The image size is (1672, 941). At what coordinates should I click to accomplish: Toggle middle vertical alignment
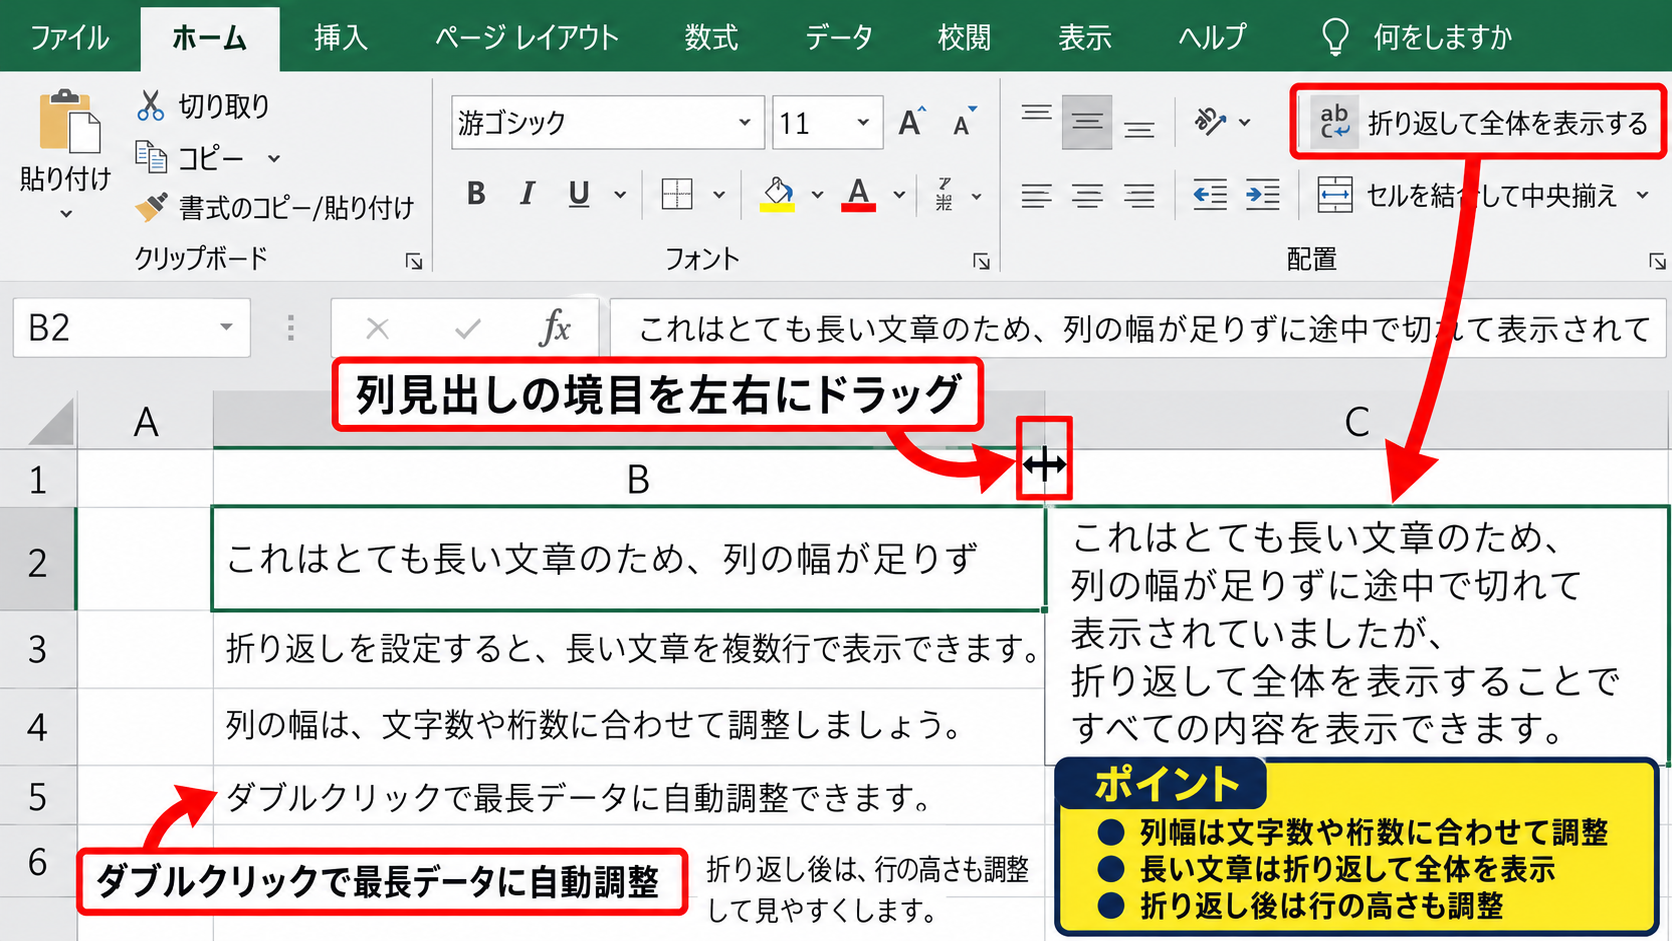(x=1087, y=122)
